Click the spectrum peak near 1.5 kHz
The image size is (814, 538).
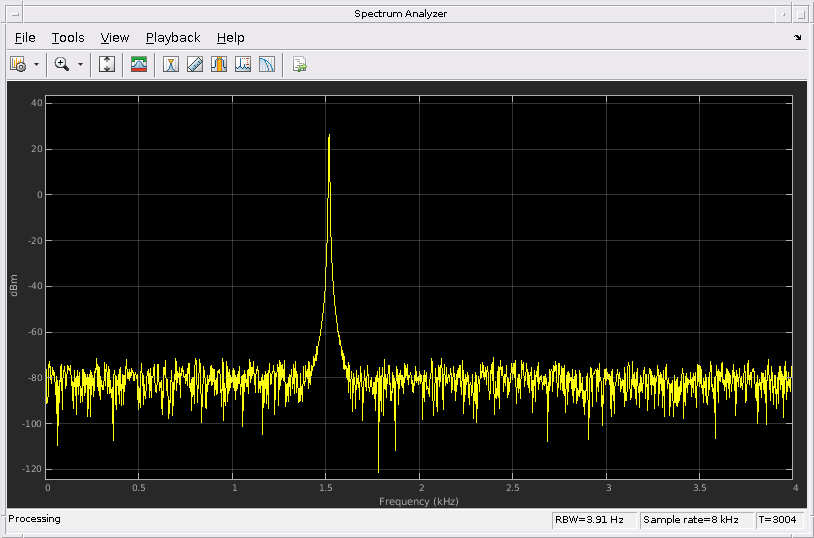click(329, 136)
